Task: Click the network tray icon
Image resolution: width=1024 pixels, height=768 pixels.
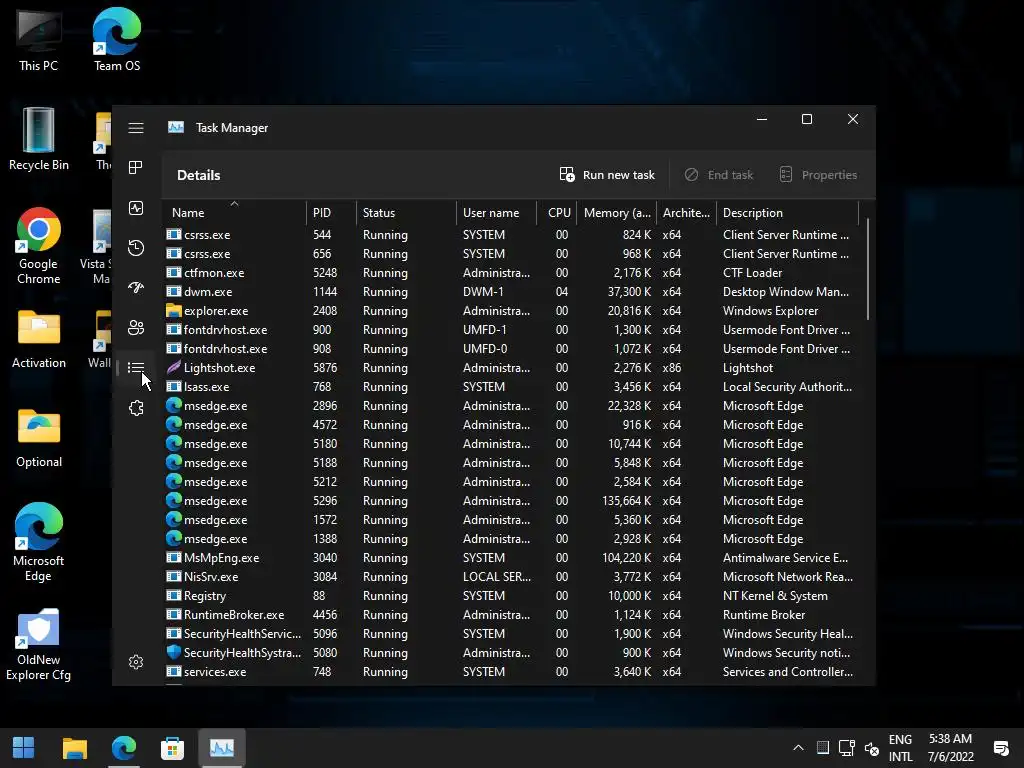Action: pos(847,748)
